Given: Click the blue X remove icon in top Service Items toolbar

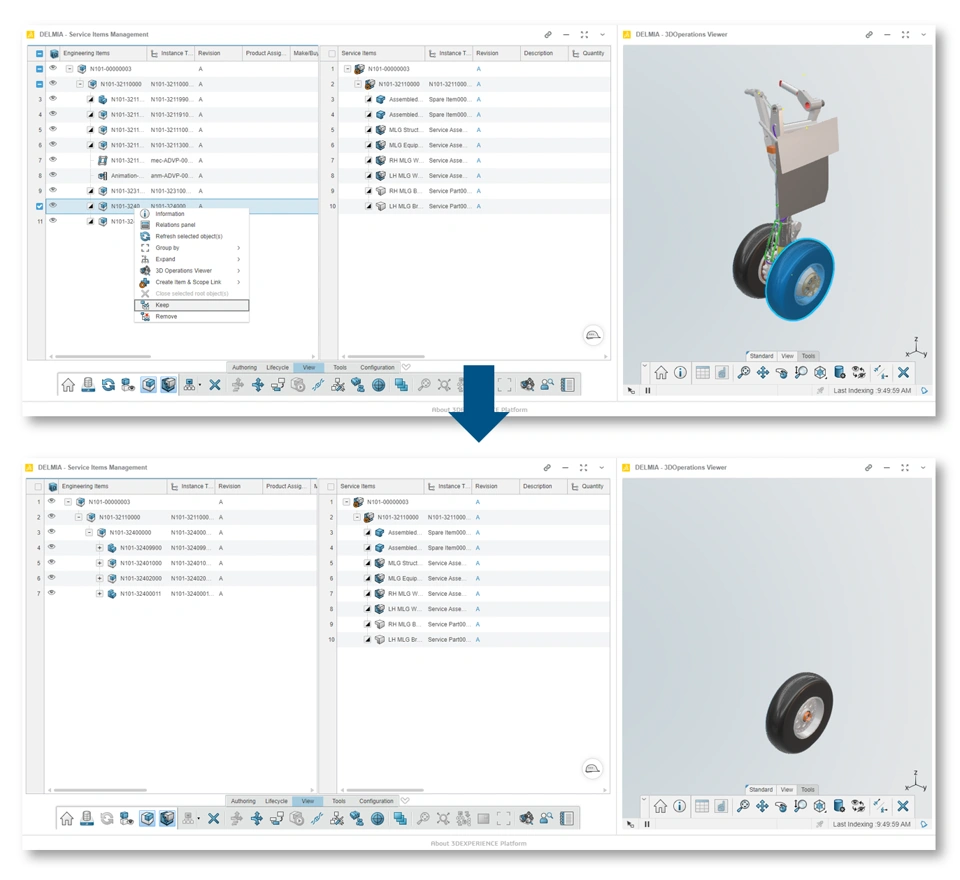Looking at the screenshot, I should click(x=214, y=385).
